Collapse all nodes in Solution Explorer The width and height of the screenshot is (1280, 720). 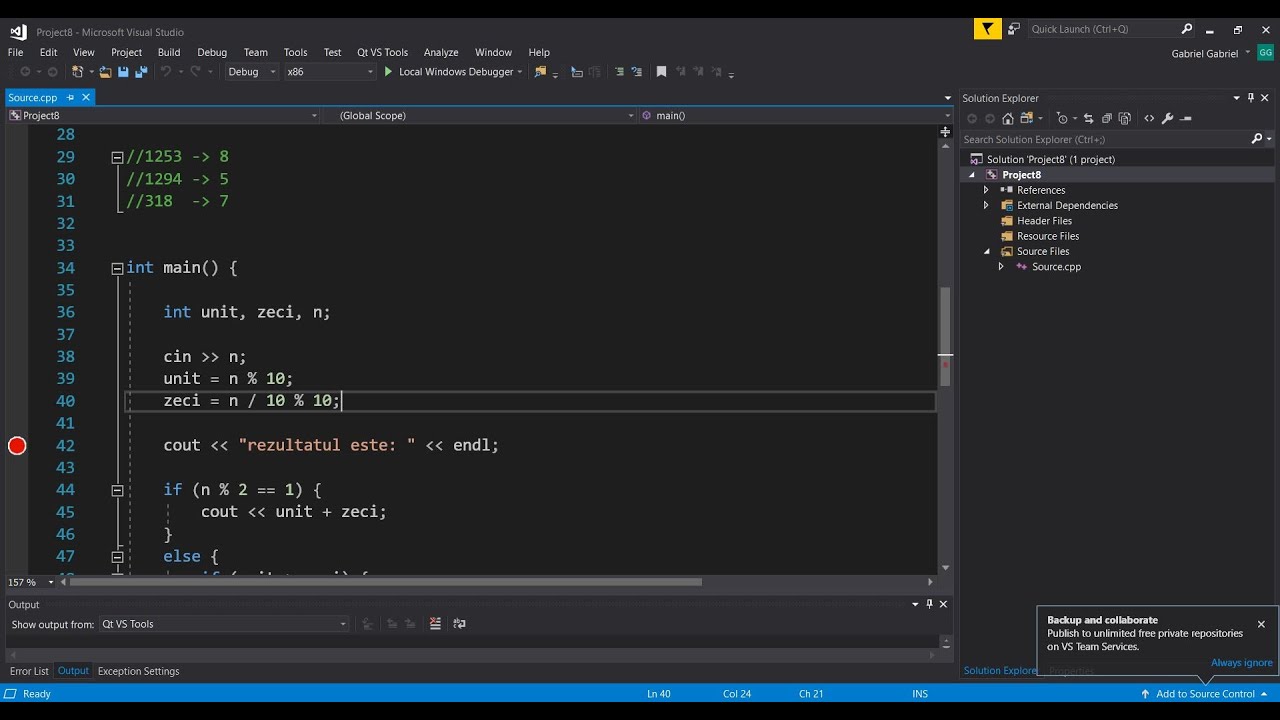[x=1107, y=118]
